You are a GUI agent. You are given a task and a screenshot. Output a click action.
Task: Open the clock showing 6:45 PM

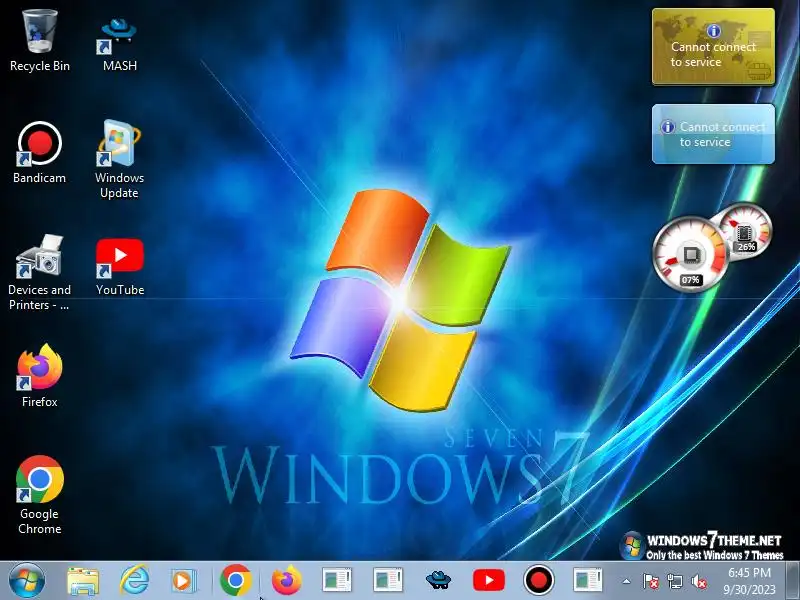coord(749,581)
